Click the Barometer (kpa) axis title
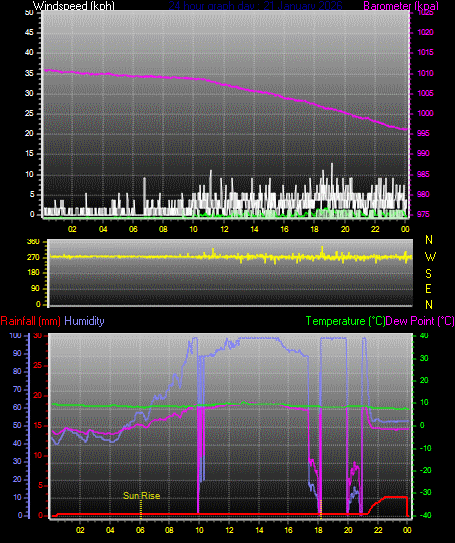 (401, 6)
